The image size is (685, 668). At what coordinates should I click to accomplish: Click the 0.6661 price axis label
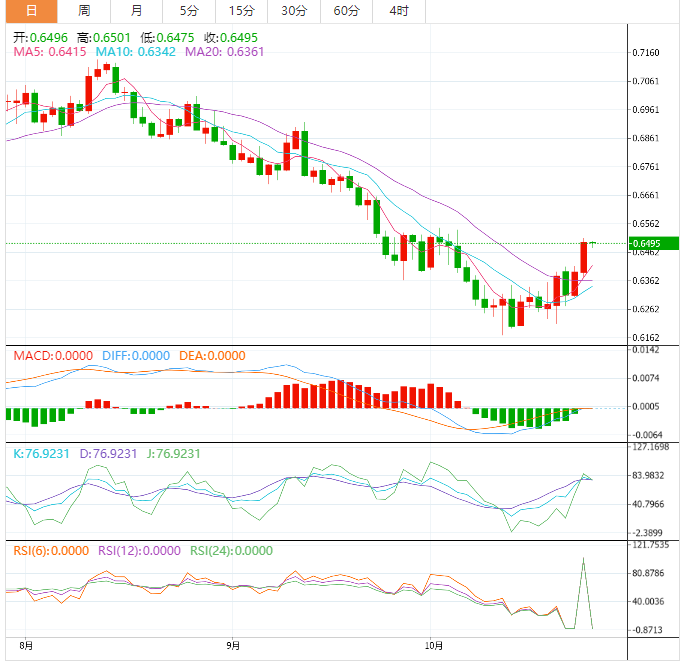click(646, 195)
